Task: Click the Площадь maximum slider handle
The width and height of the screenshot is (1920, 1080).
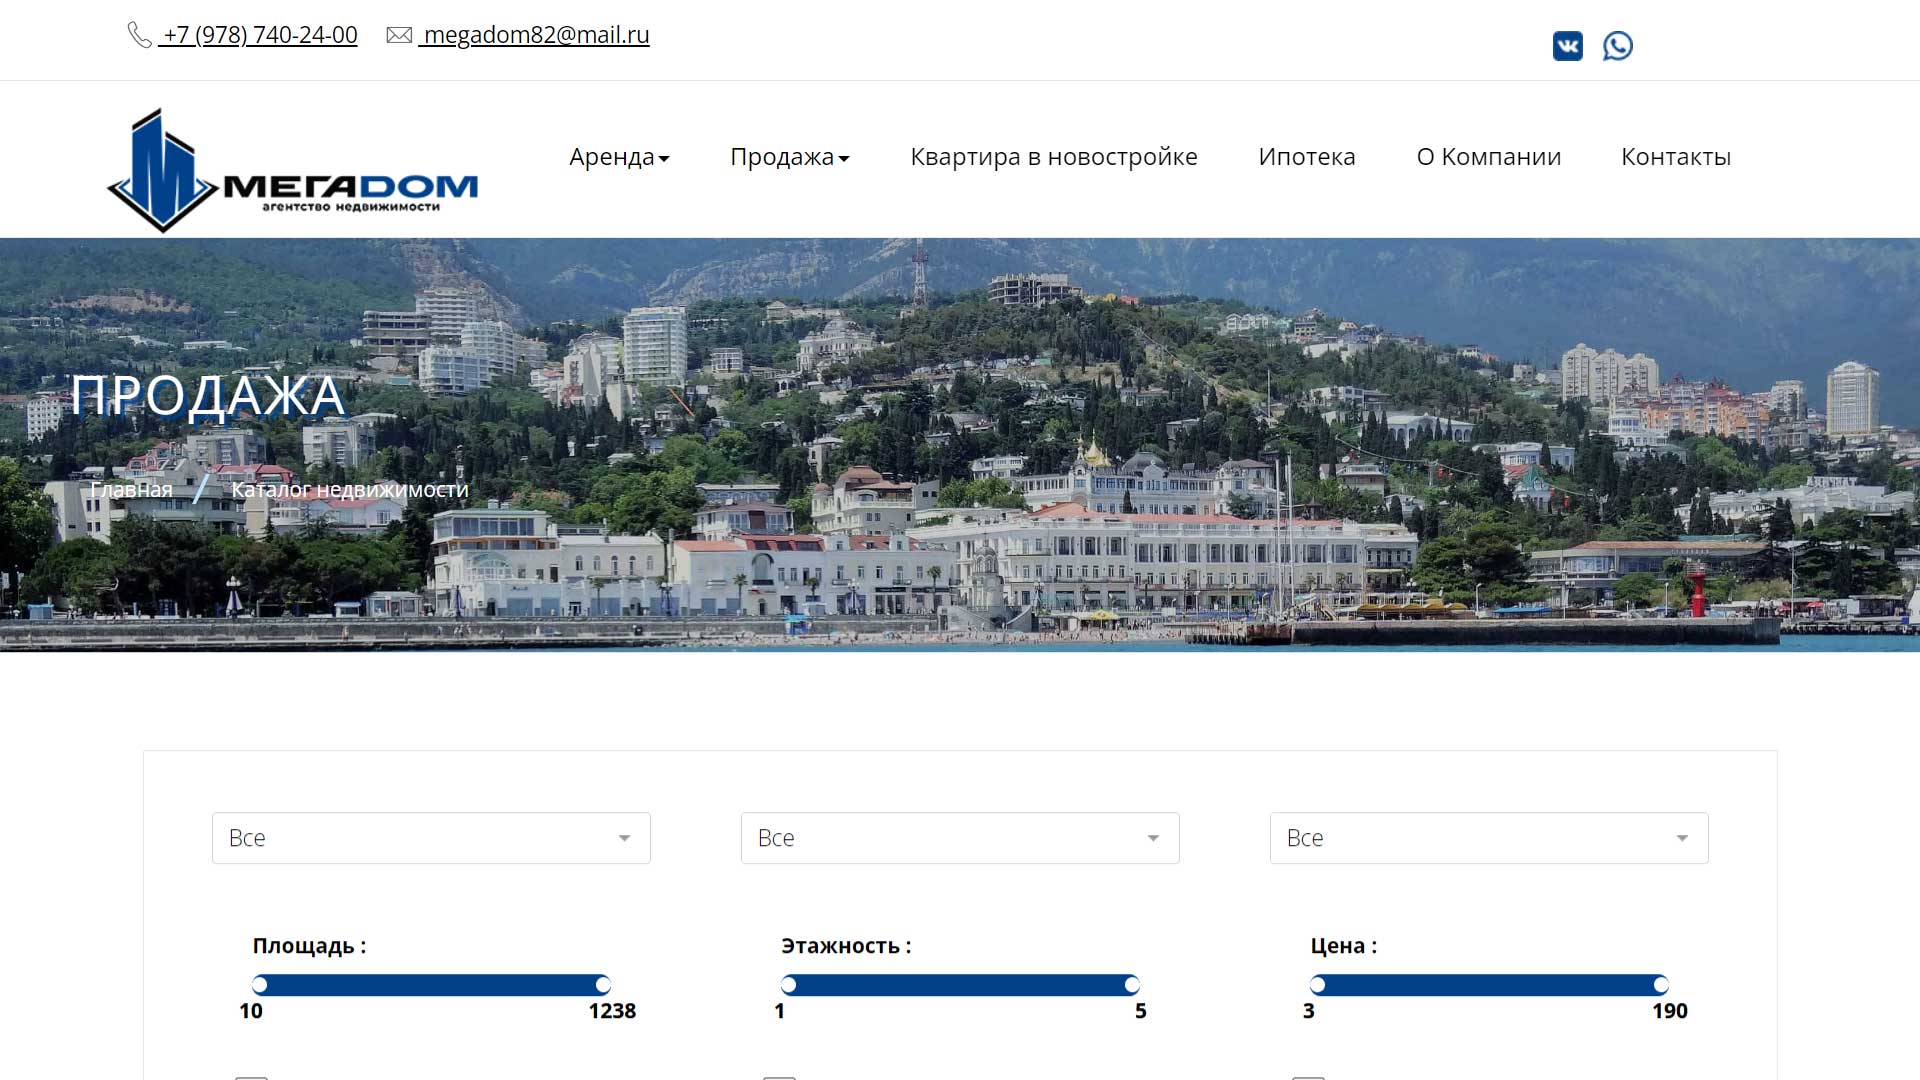Action: [x=602, y=985]
